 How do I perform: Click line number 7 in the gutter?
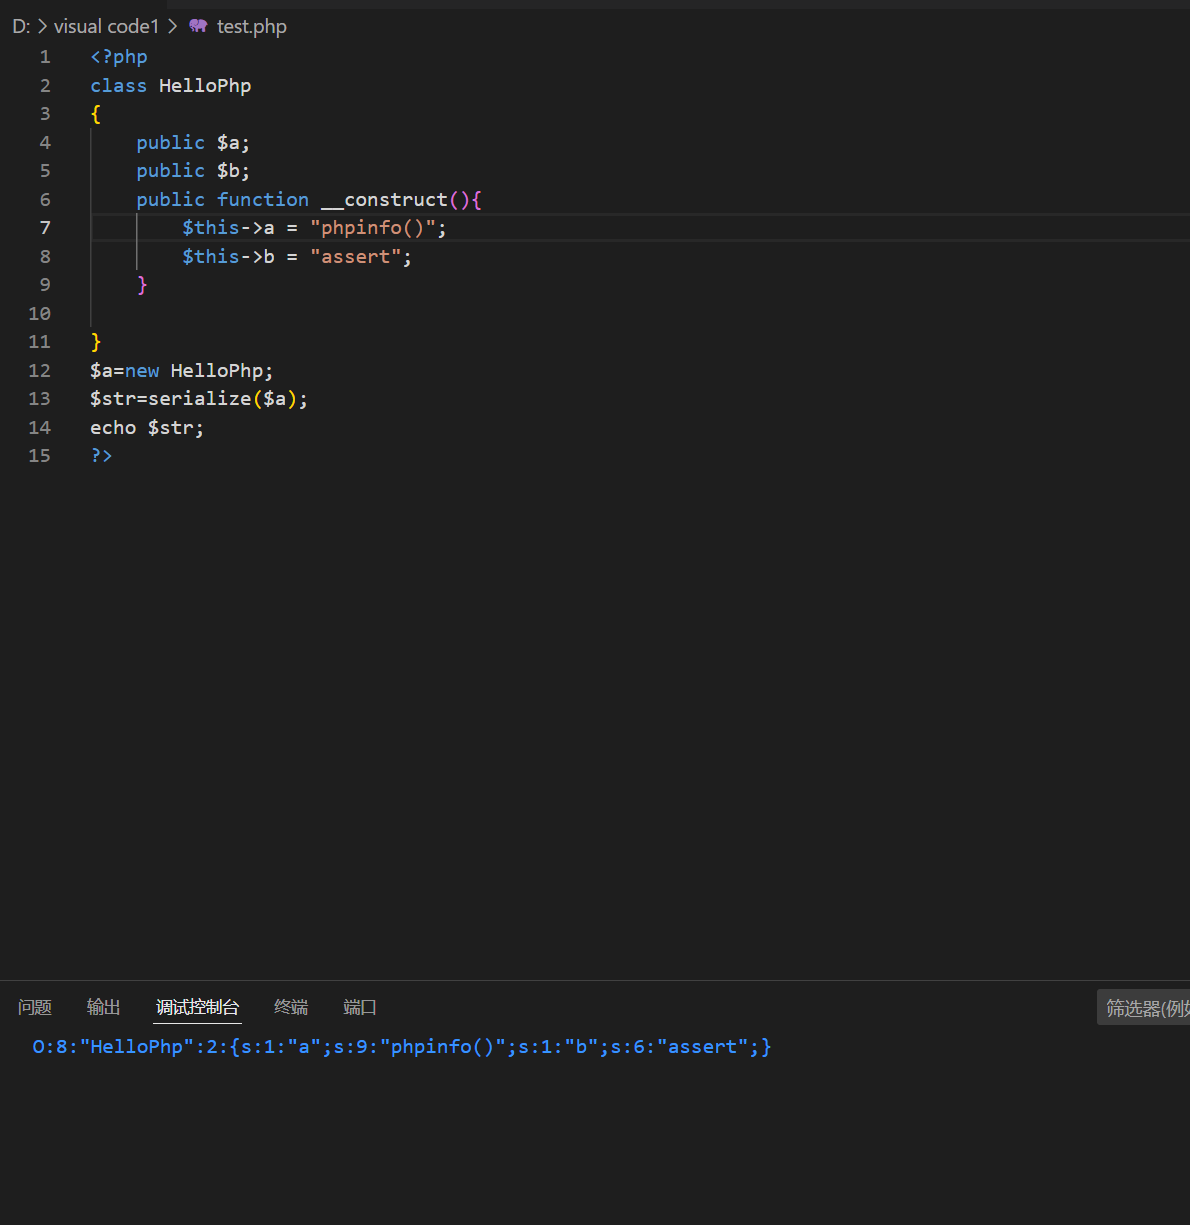click(x=45, y=228)
